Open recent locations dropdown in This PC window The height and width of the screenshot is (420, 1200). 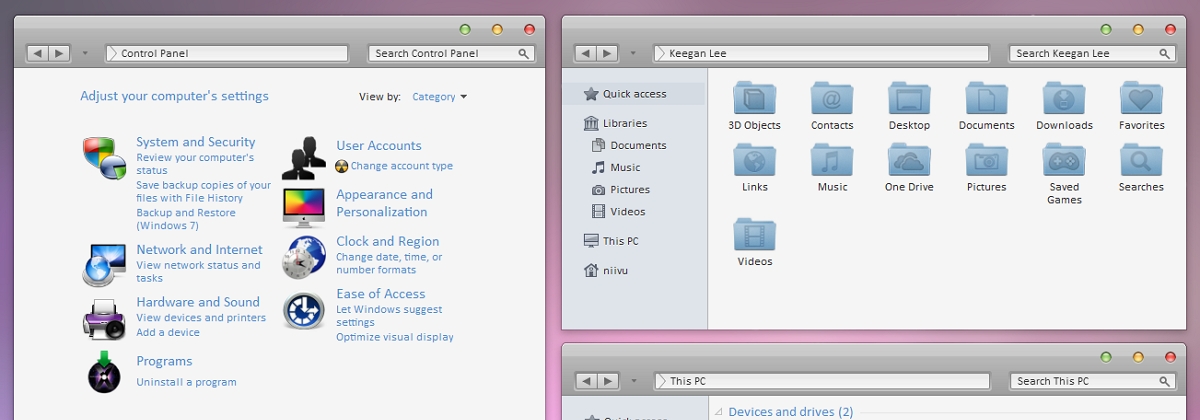633,381
